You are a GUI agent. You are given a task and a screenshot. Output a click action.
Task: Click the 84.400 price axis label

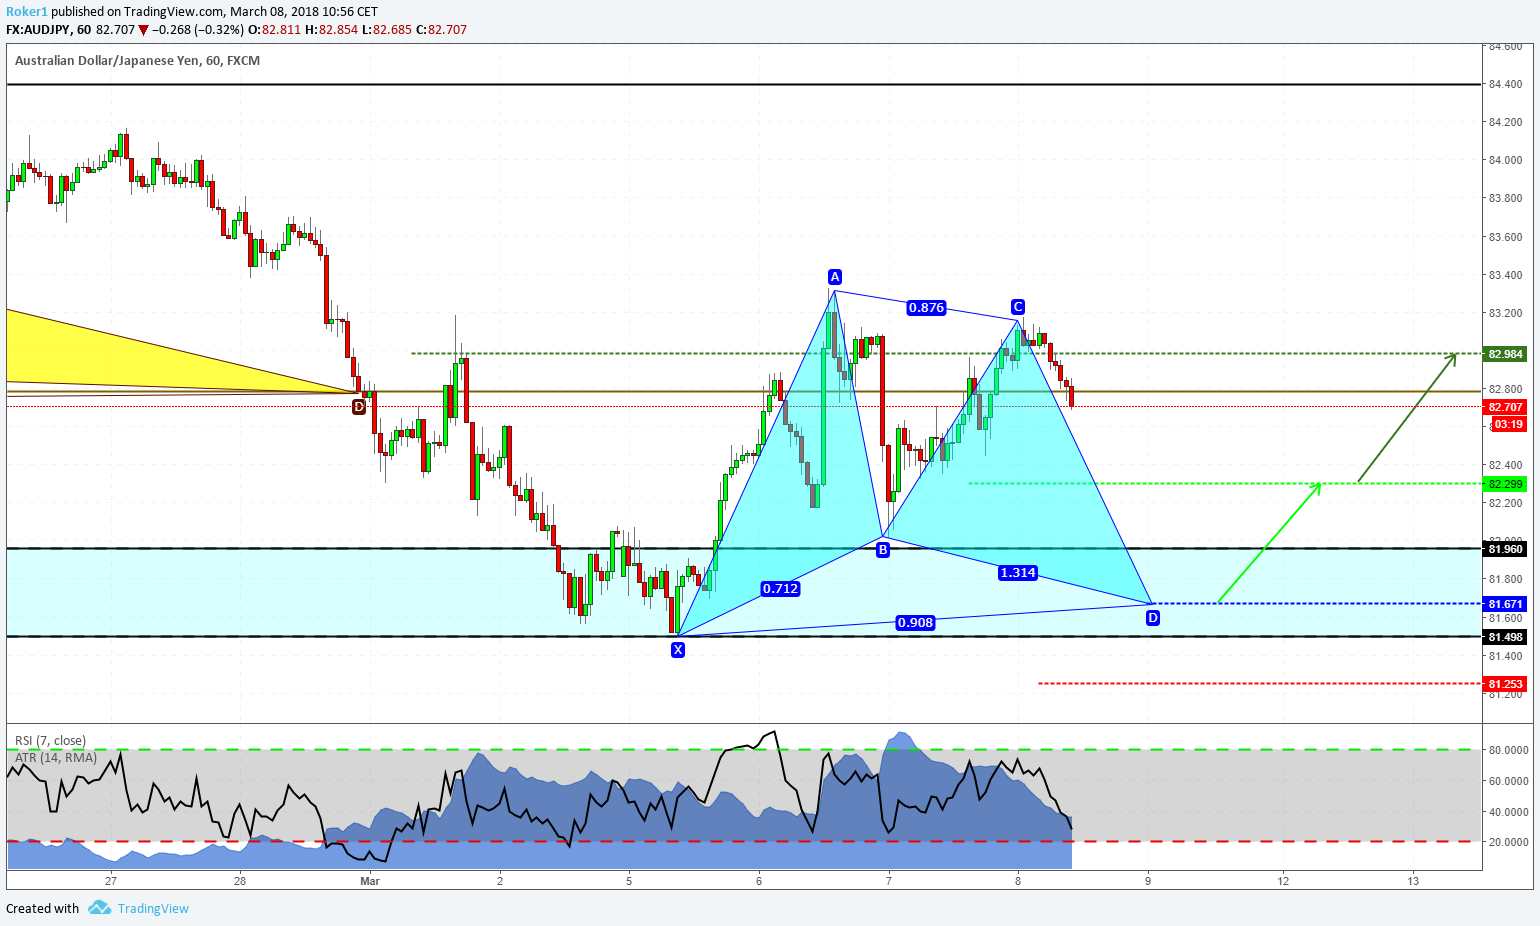[1506, 85]
